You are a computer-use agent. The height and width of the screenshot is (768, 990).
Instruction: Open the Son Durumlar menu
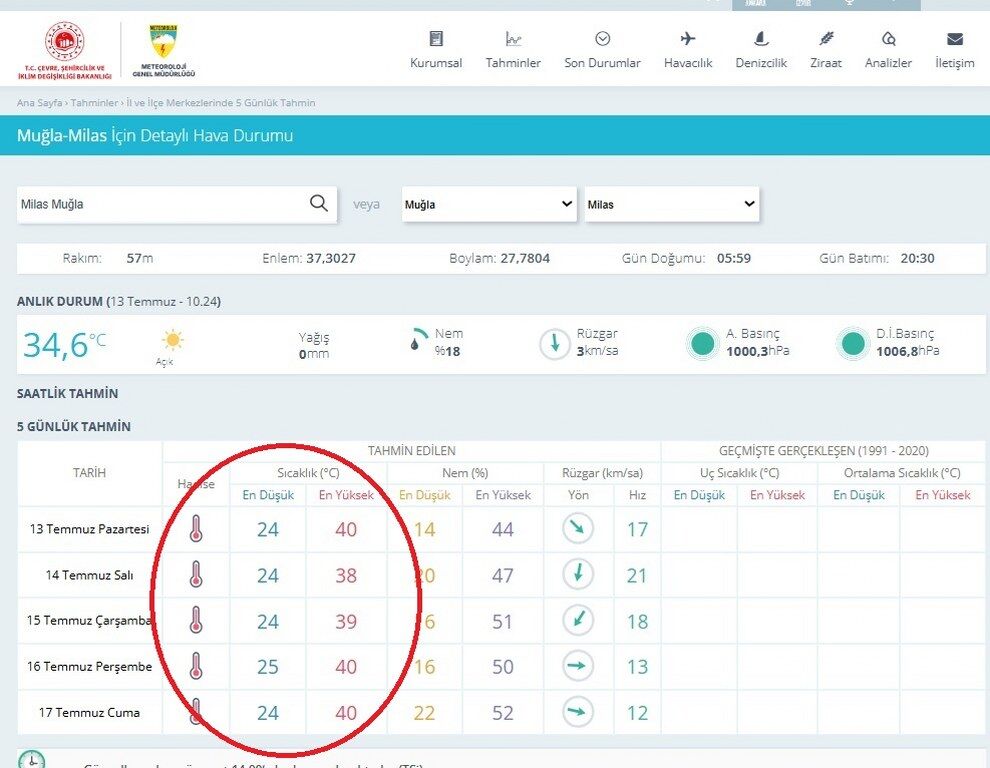click(602, 50)
